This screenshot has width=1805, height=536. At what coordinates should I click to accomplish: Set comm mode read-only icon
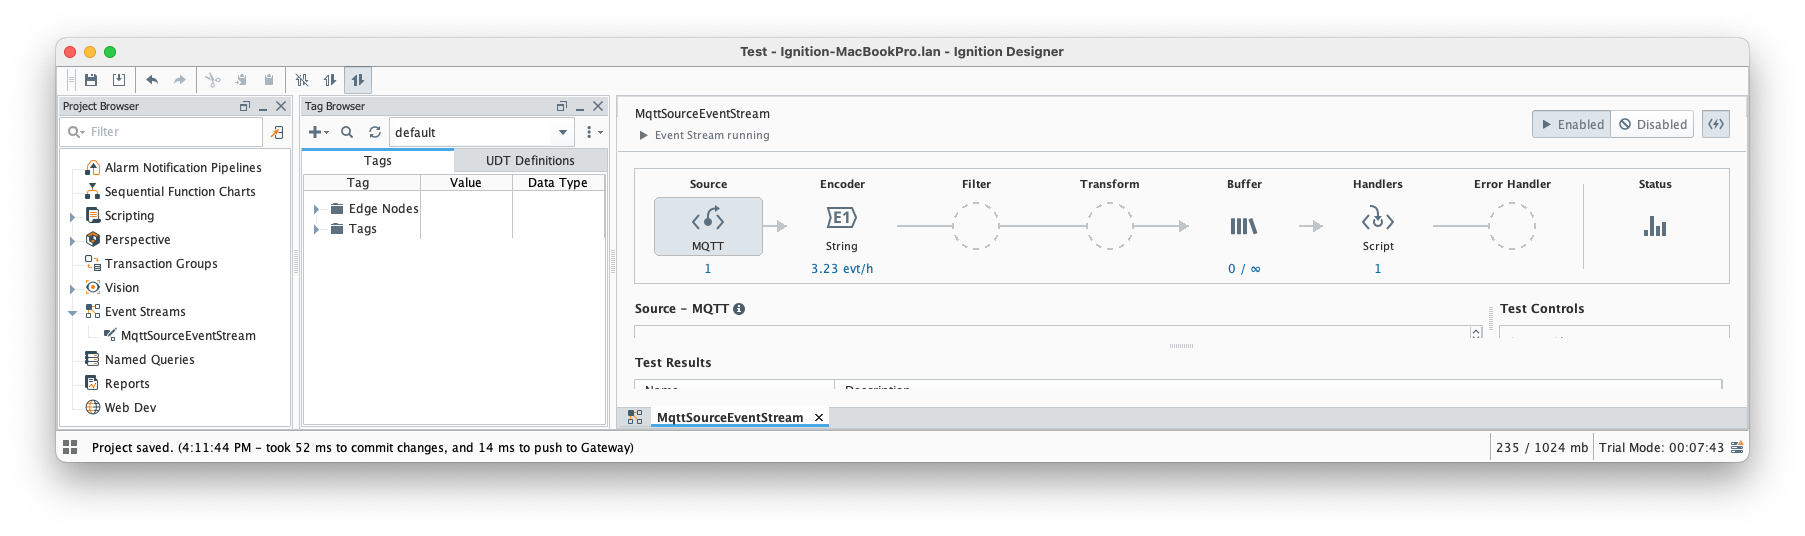pyautogui.click(x=330, y=80)
